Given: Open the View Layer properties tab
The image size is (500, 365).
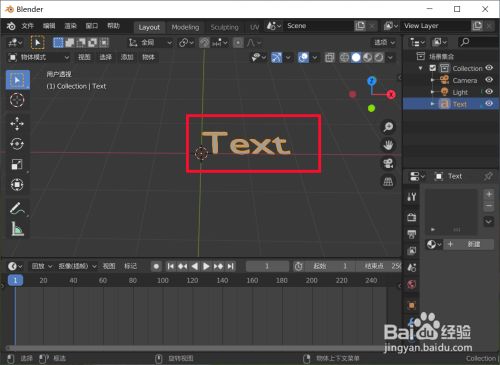Looking at the screenshot, I should click(x=412, y=251).
